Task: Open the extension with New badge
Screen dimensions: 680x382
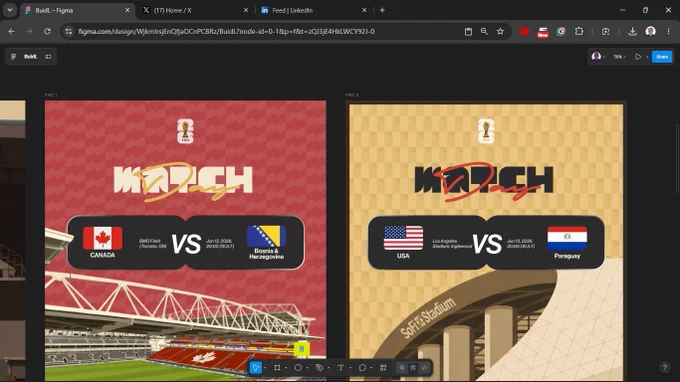Action: pos(543,32)
